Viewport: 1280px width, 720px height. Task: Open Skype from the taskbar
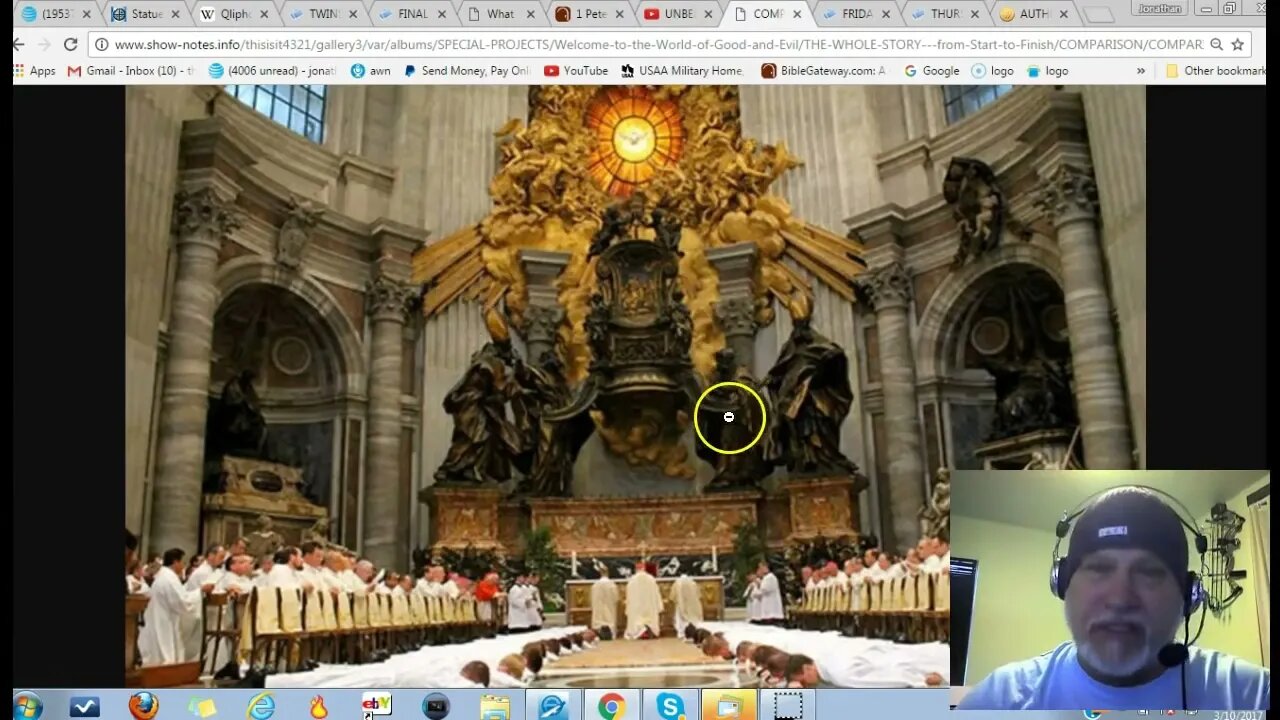pos(670,706)
